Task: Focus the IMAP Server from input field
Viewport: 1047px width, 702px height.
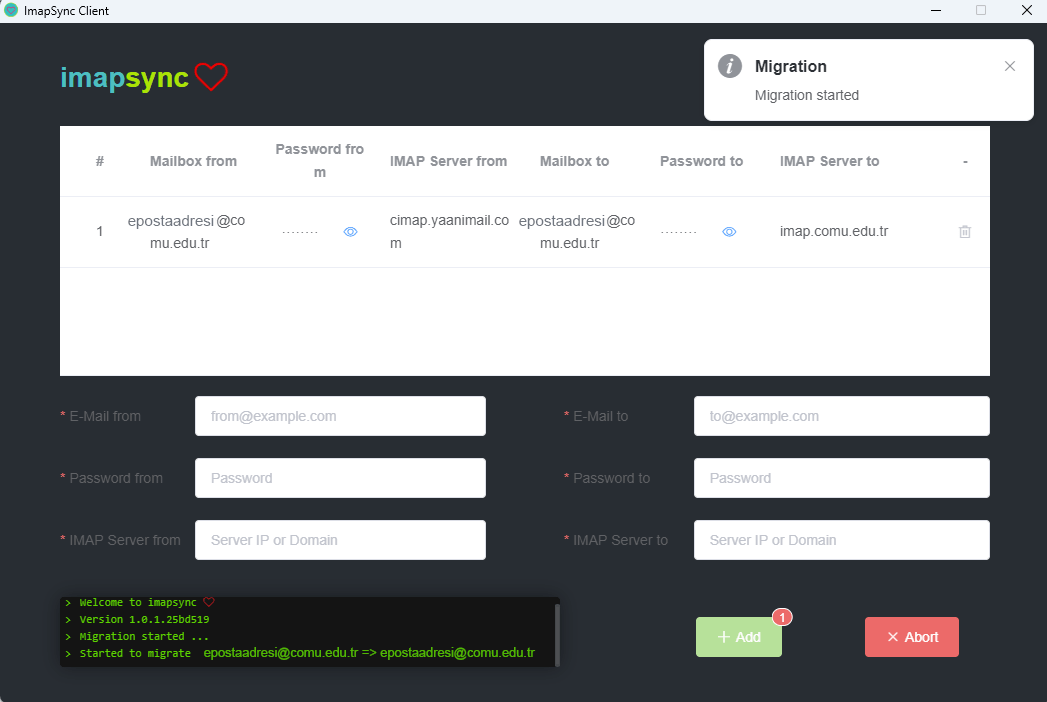Action: [340, 540]
